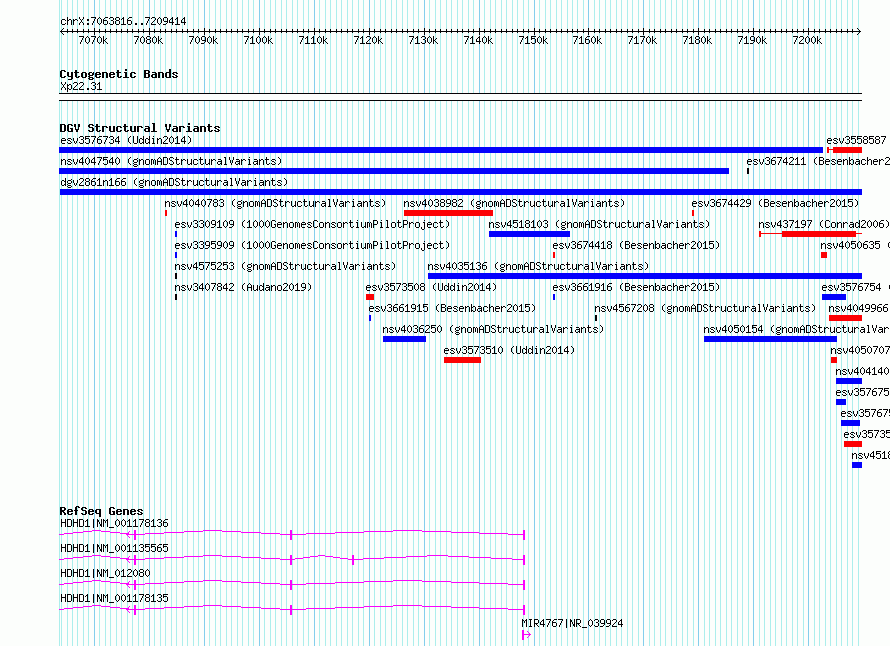This screenshot has width=890, height=646.
Task: Click the HDHD1|NM_001178135 transcript label
Action: (114, 598)
